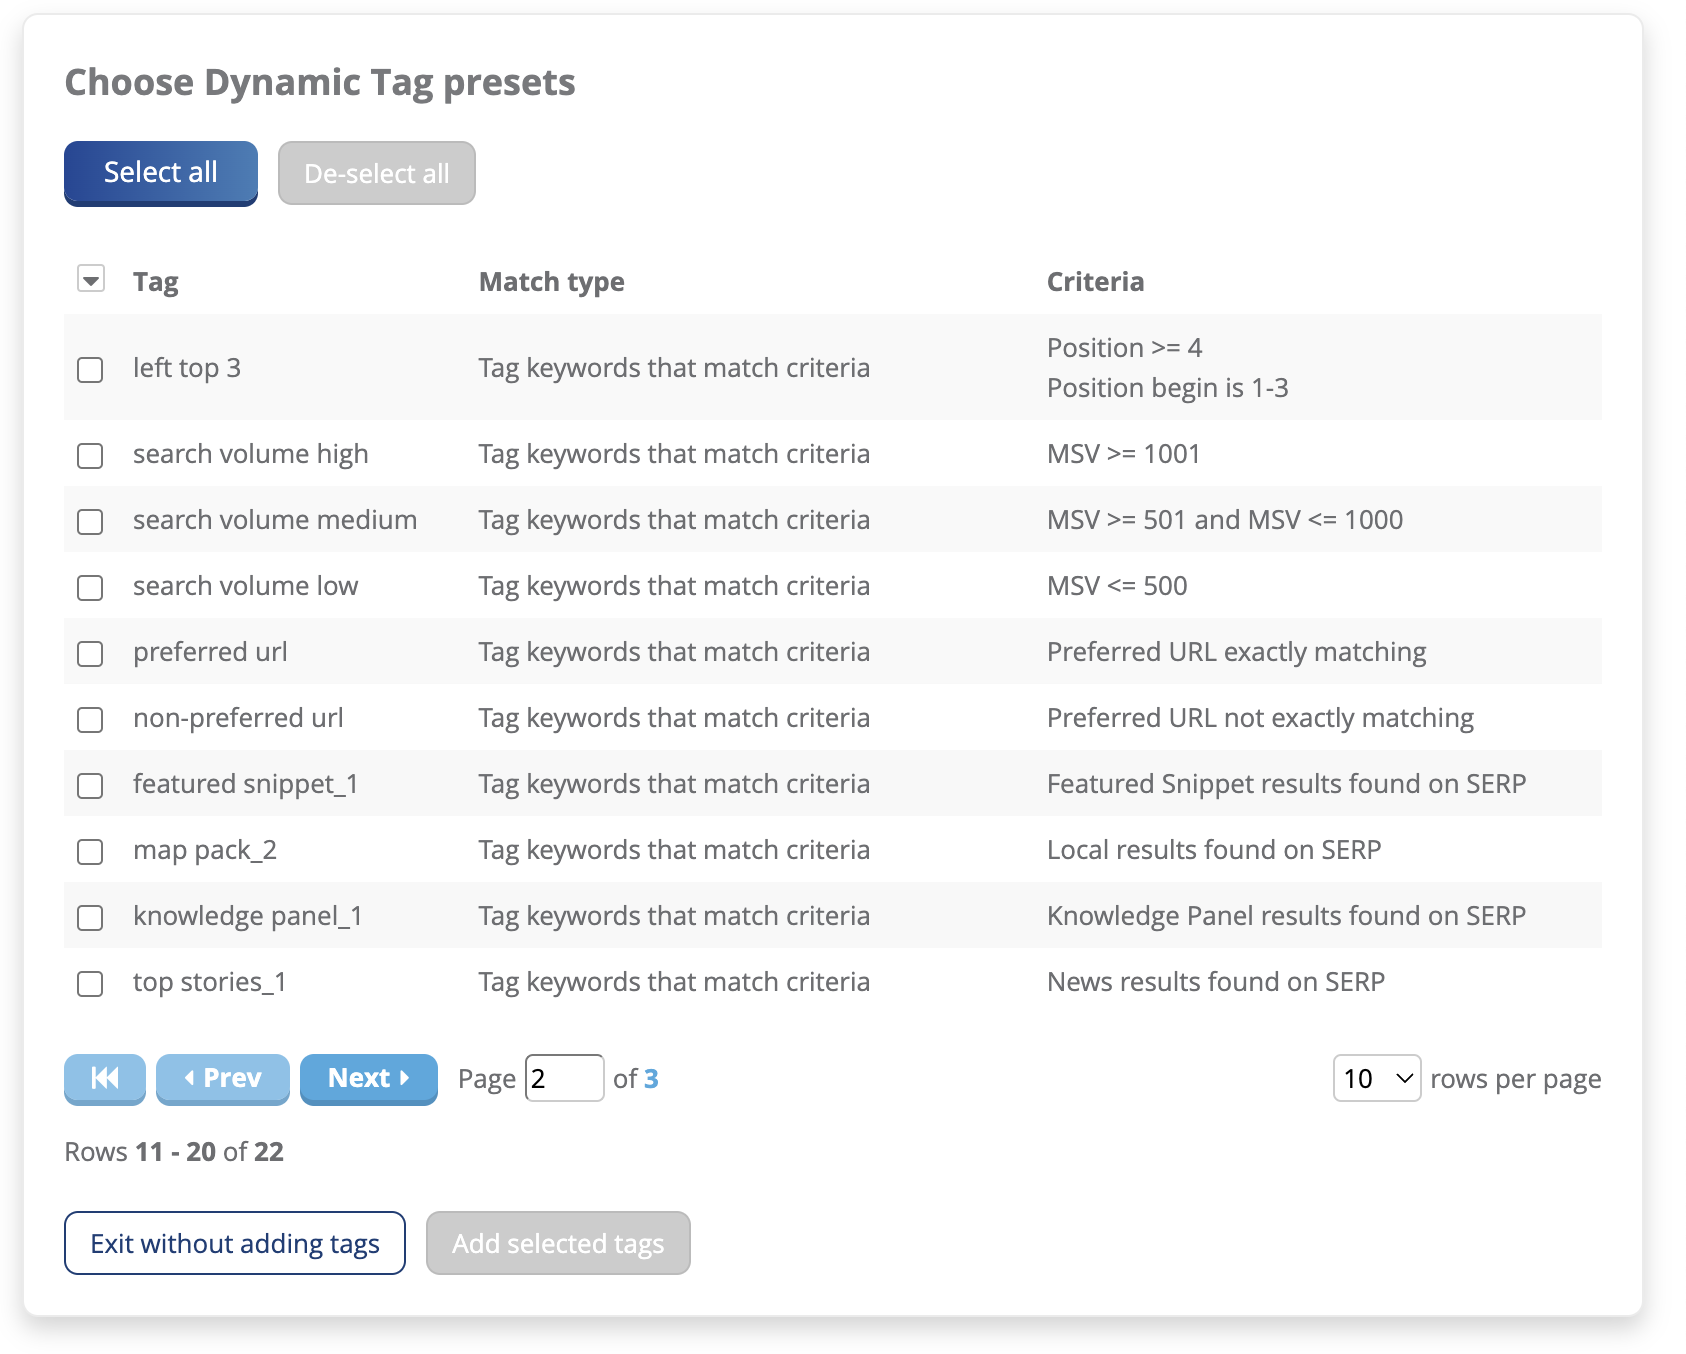
Task: Jump to first page icon button
Action: click(104, 1078)
